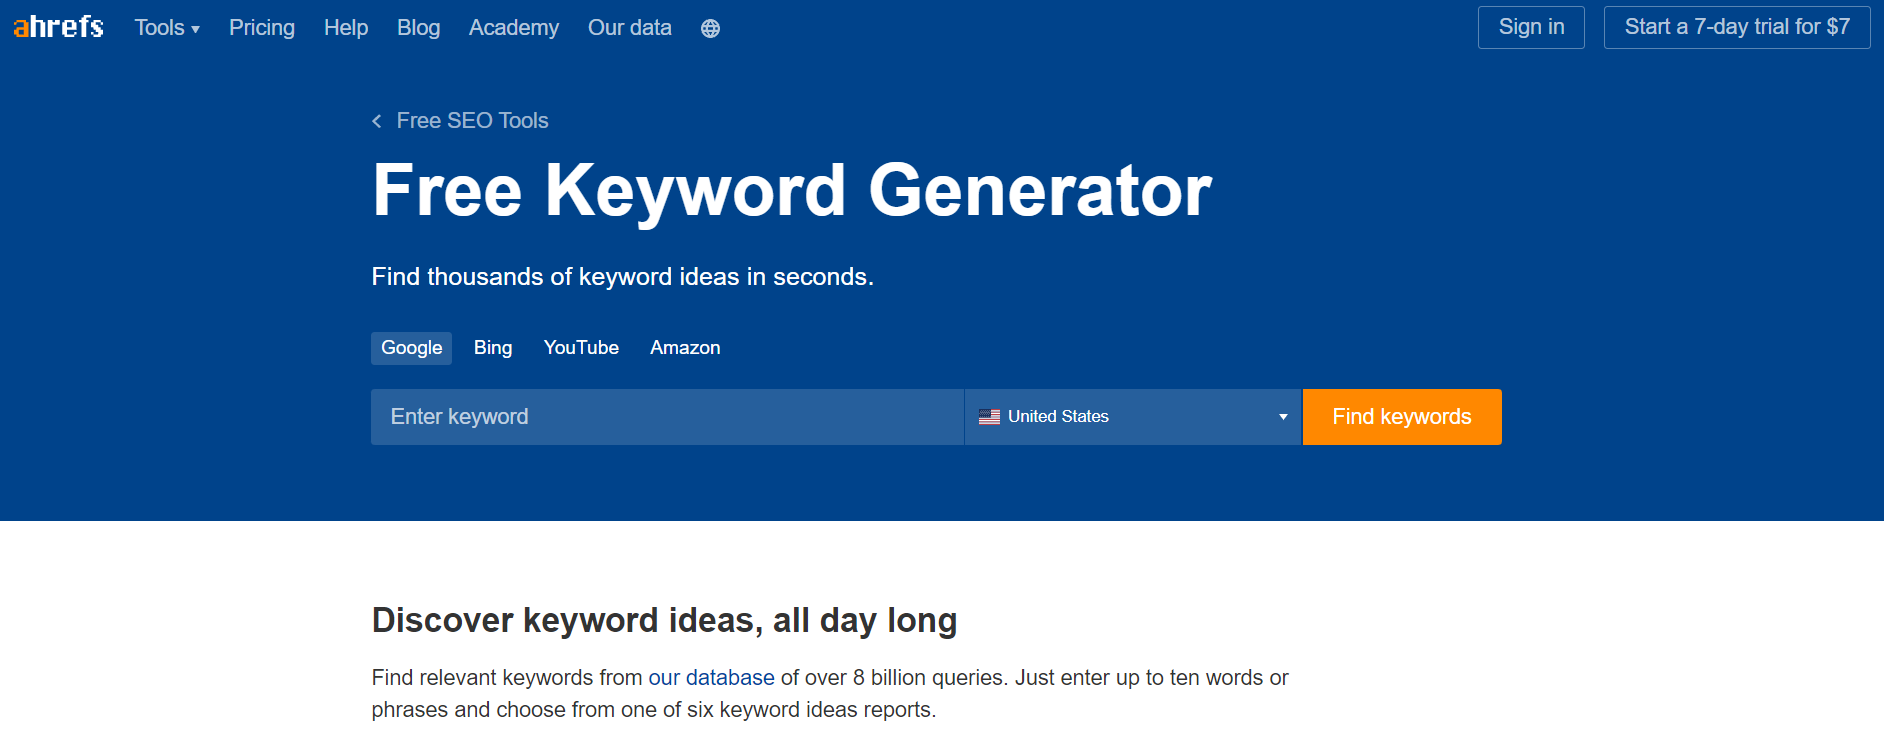Viewport: 1884px width, 735px height.
Task: Go to the Blog
Action: click(x=418, y=28)
